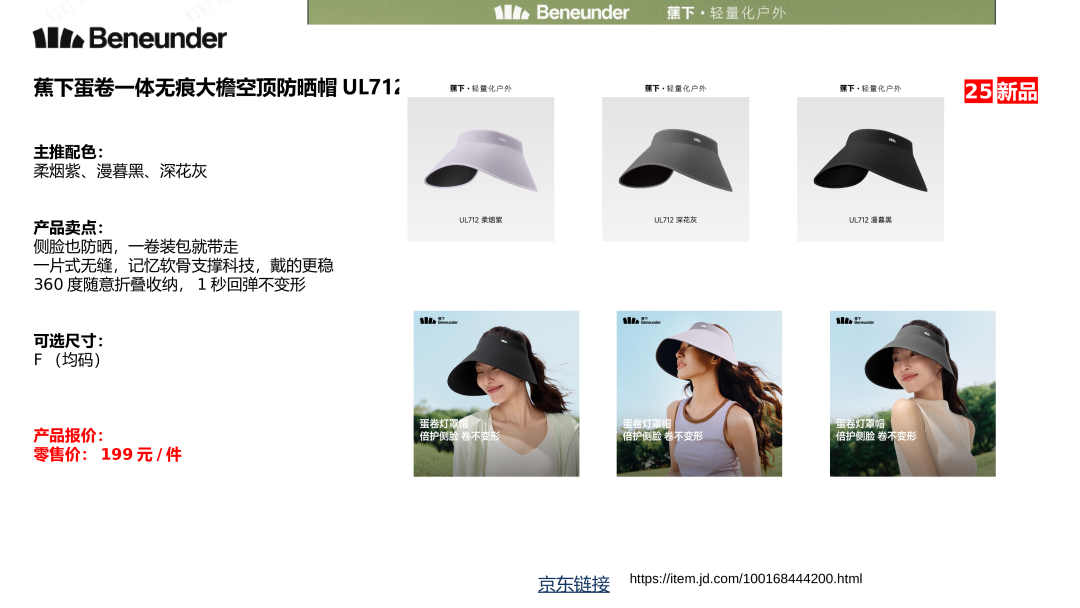1080x608 pixels.
Task: Open the UL712 漫暮黑 visor product image
Action: coord(871,169)
